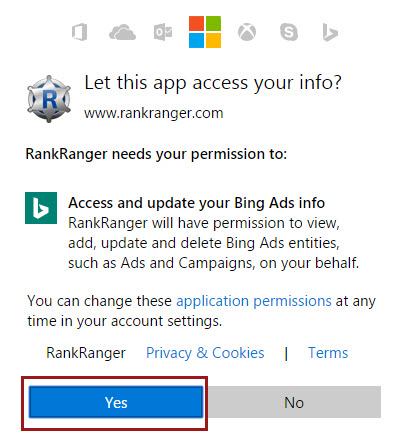Image resolution: width=405 pixels, height=446 pixels.
Task: Click the www.rankranger.com URL text
Action: pos(153,113)
